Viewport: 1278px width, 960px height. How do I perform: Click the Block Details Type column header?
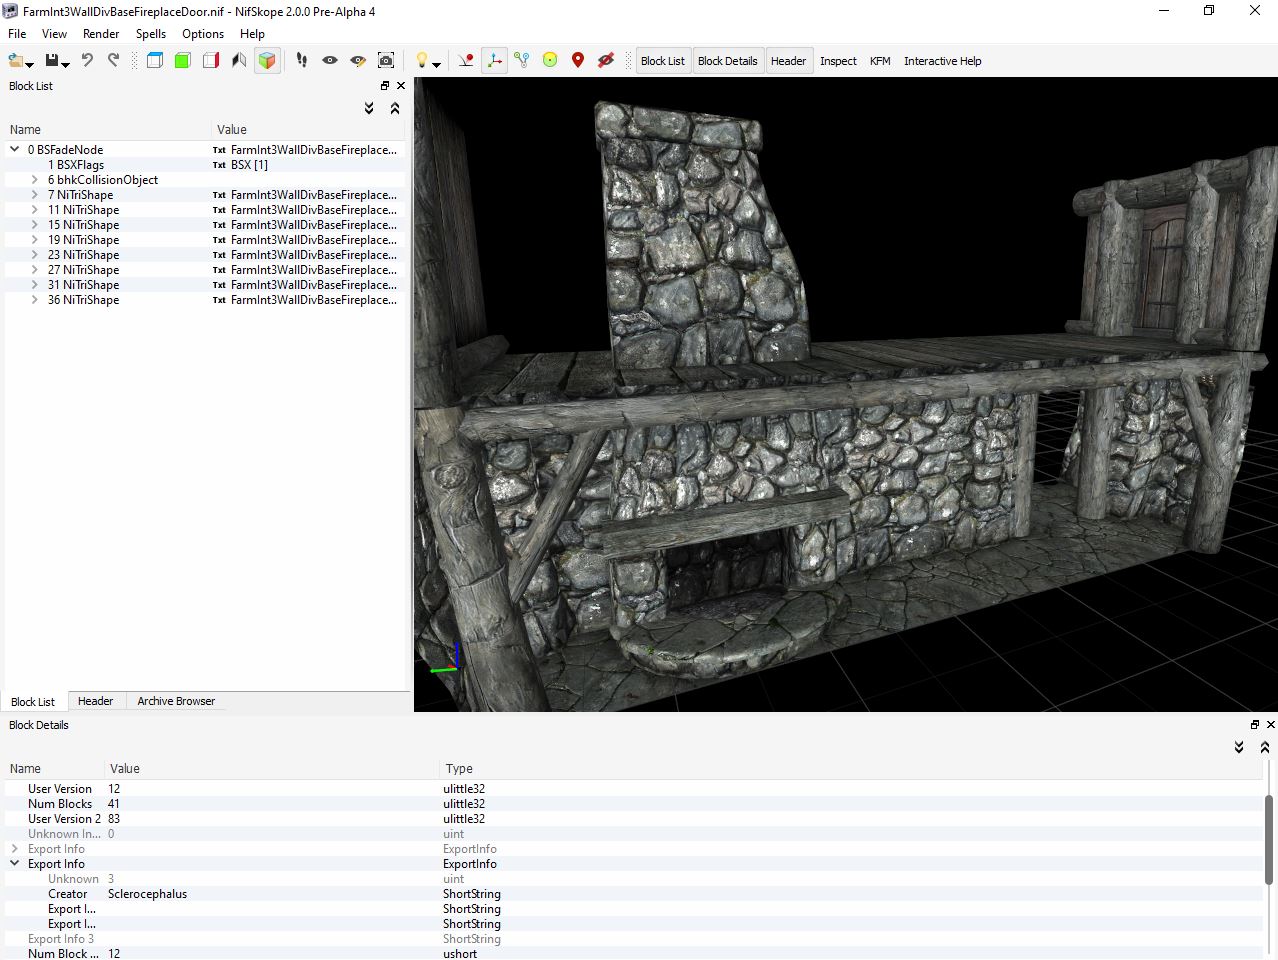tap(851, 769)
